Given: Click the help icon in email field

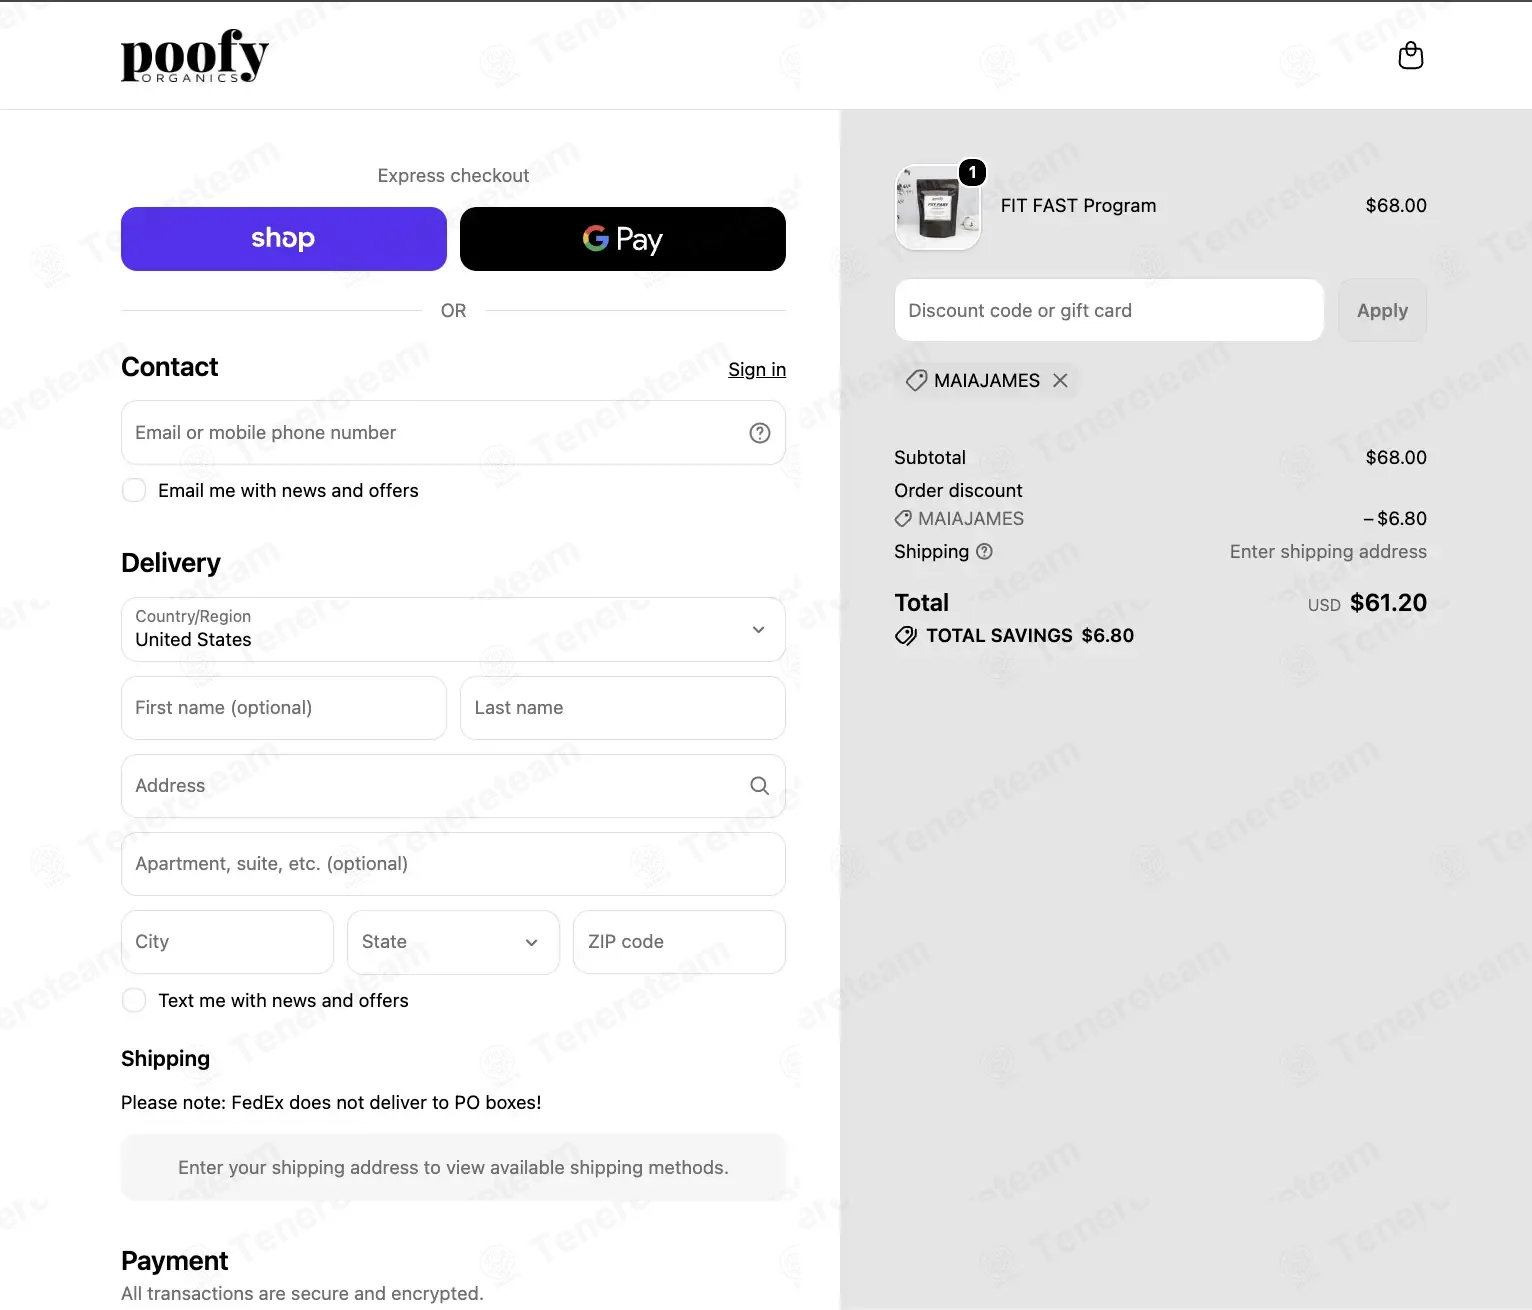Looking at the screenshot, I should click(x=760, y=433).
